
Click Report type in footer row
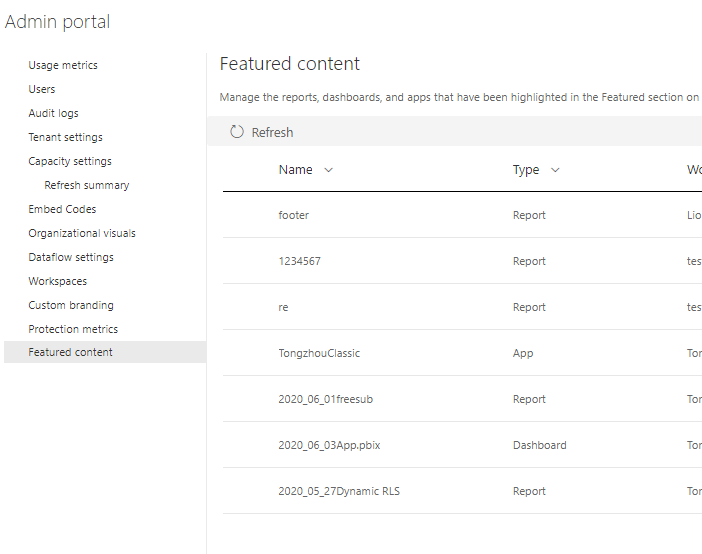529,215
